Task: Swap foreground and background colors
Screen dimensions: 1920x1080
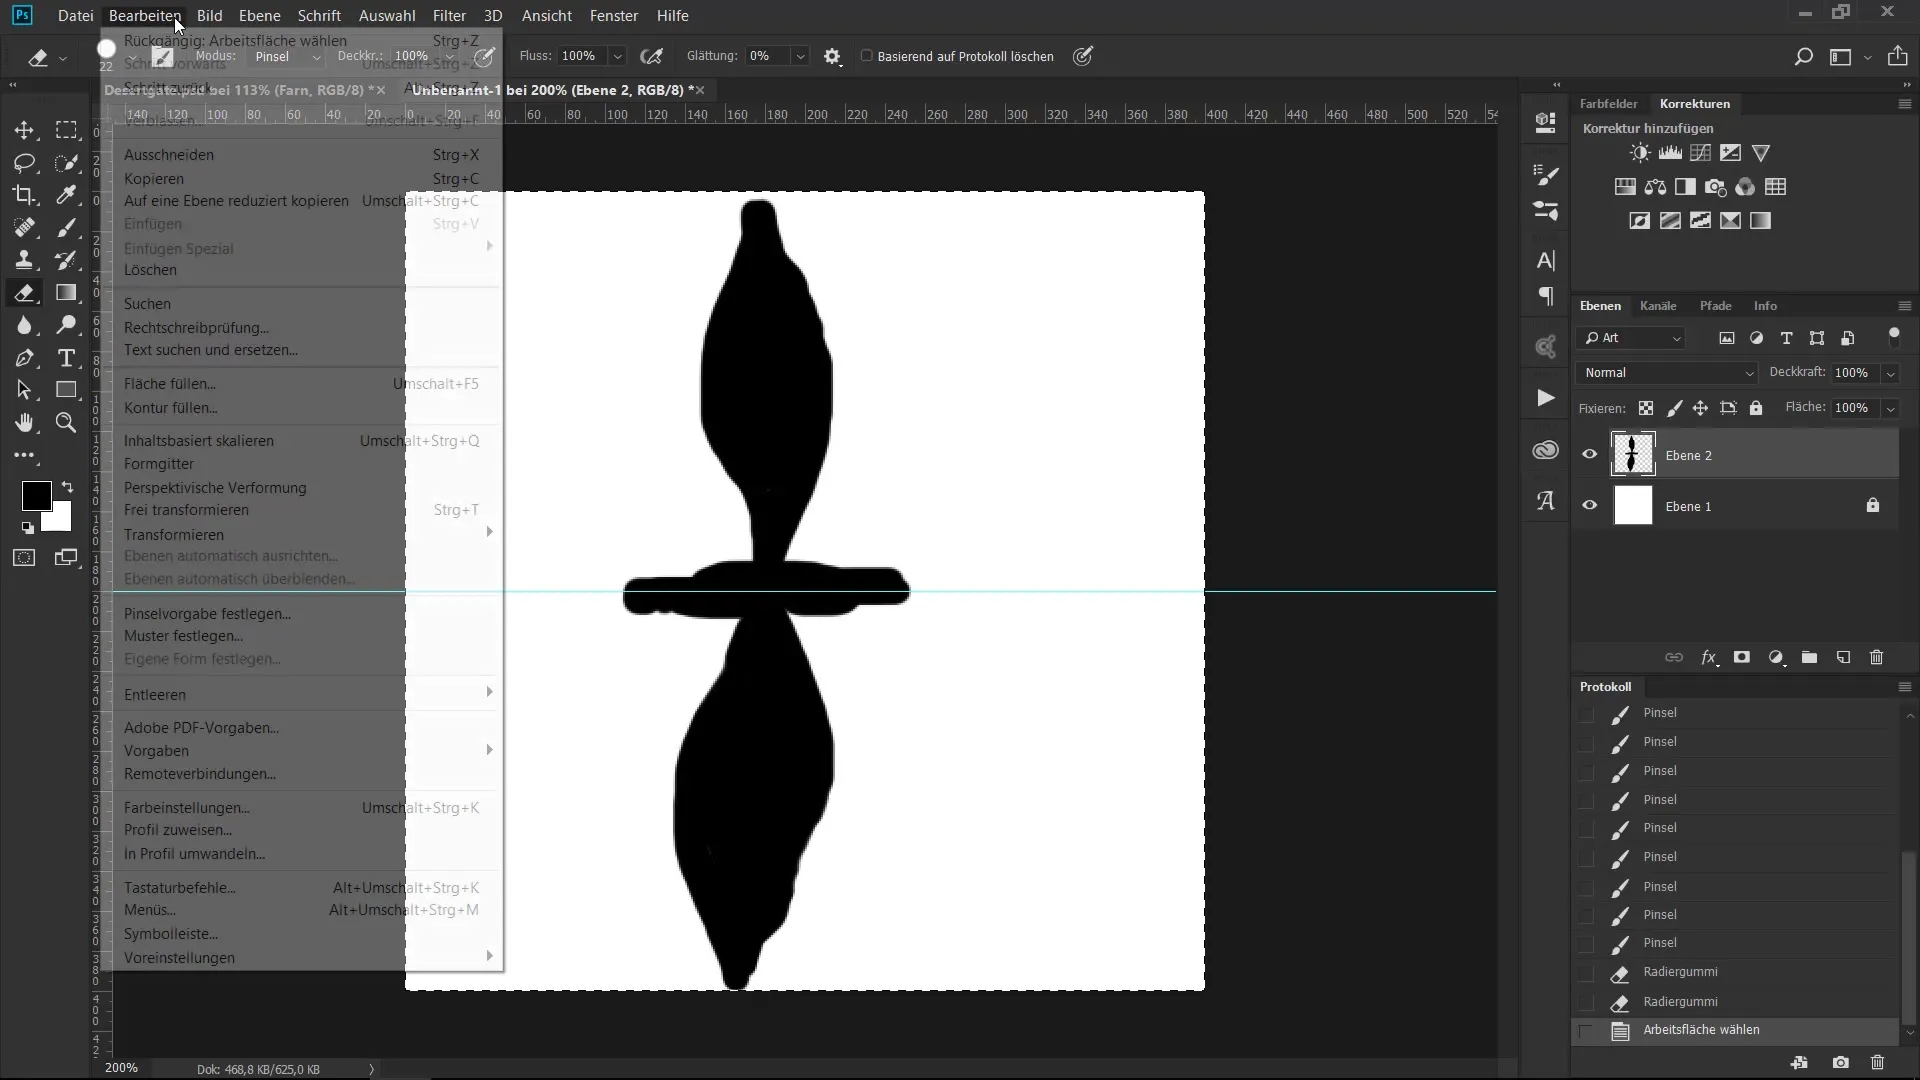Action: click(67, 487)
